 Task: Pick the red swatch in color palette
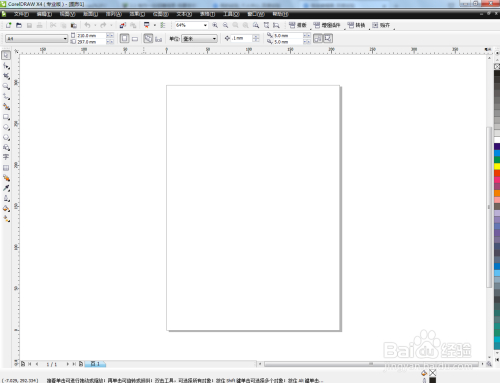point(497,173)
